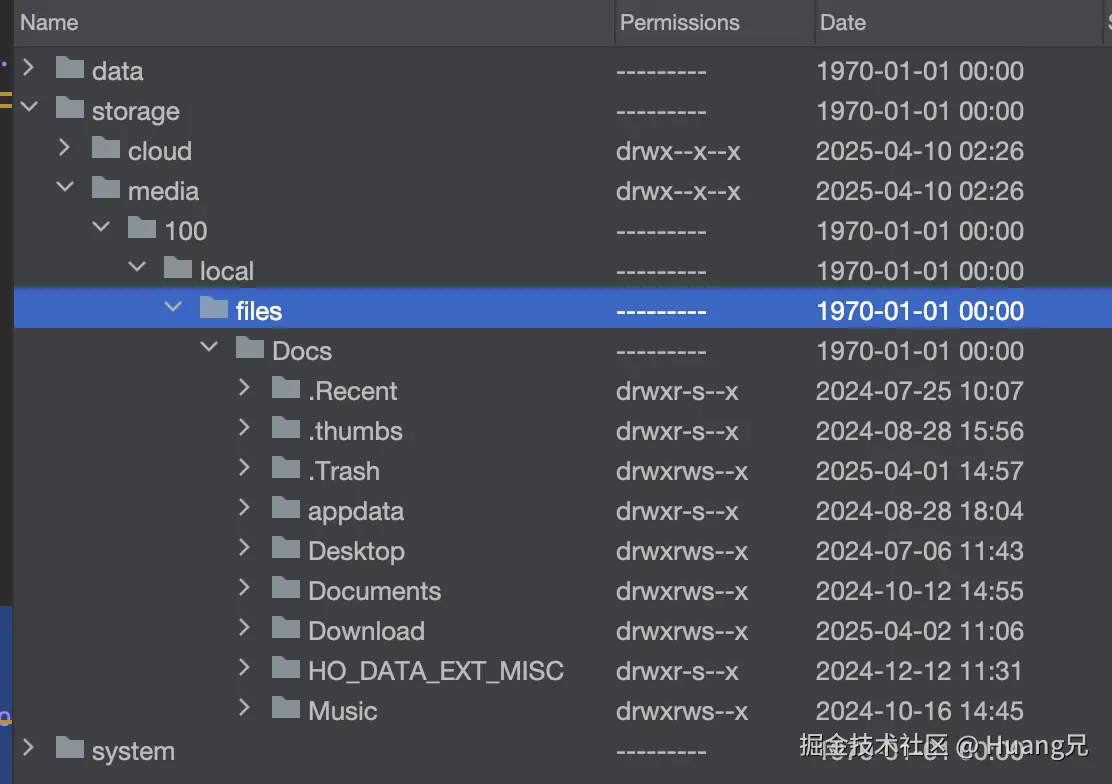Screen dimensions: 1112x784
Task: Click the .Trash folder icon
Action: point(285,470)
